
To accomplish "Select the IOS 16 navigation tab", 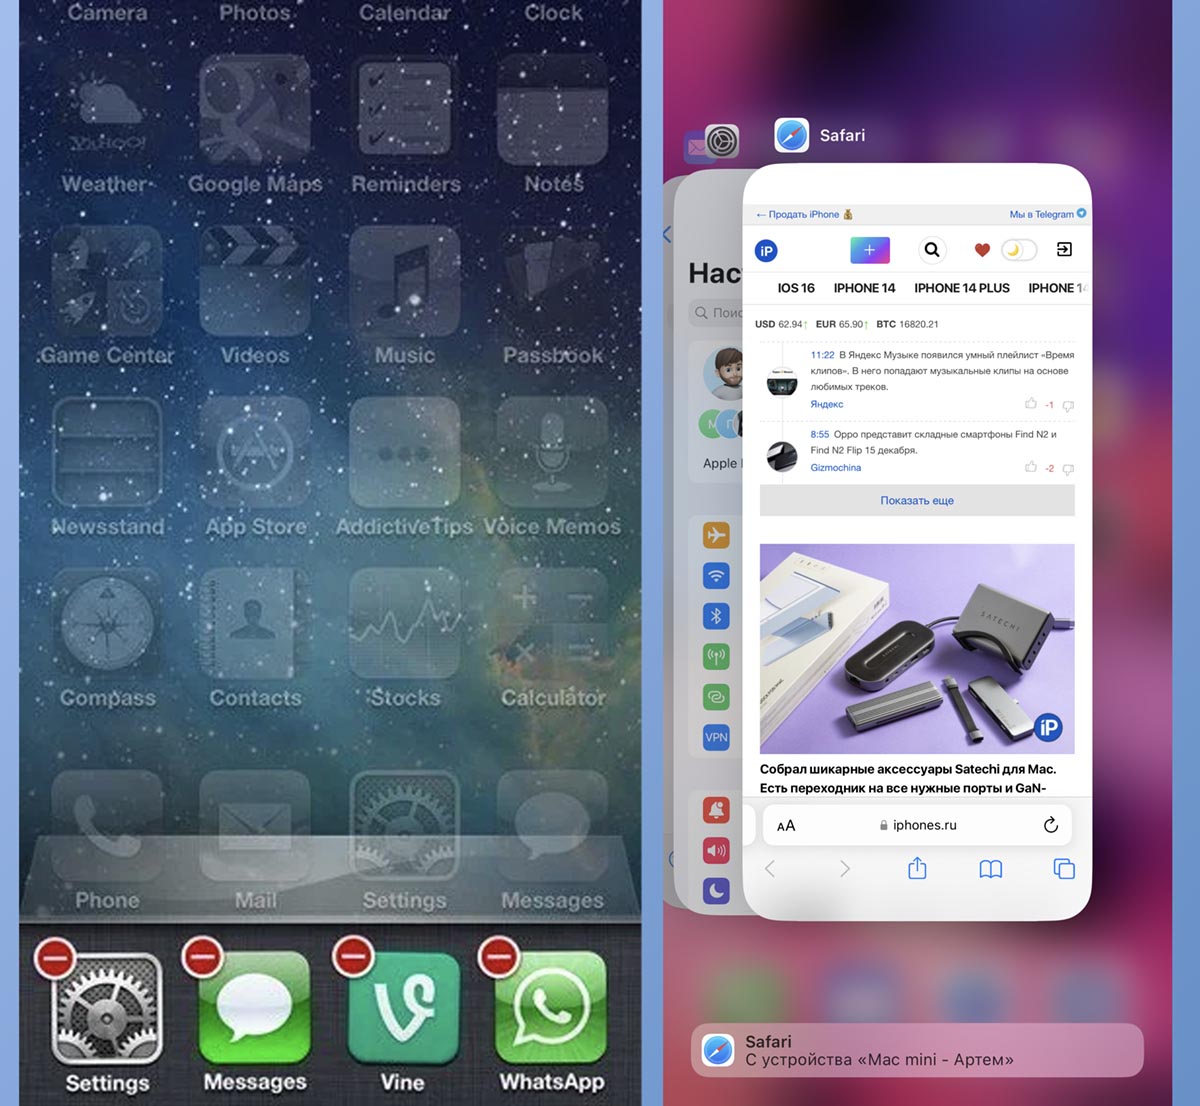I will (x=796, y=288).
